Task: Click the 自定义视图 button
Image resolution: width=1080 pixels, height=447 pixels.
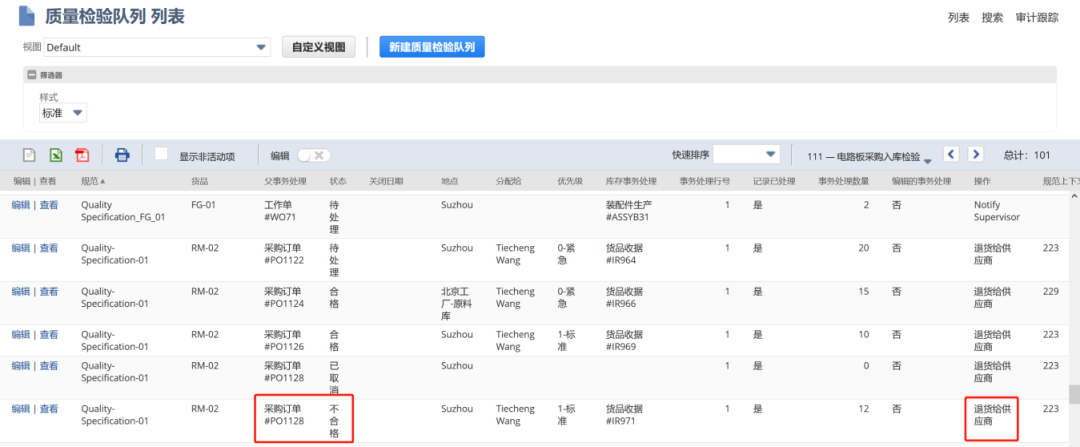Action: 319,48
